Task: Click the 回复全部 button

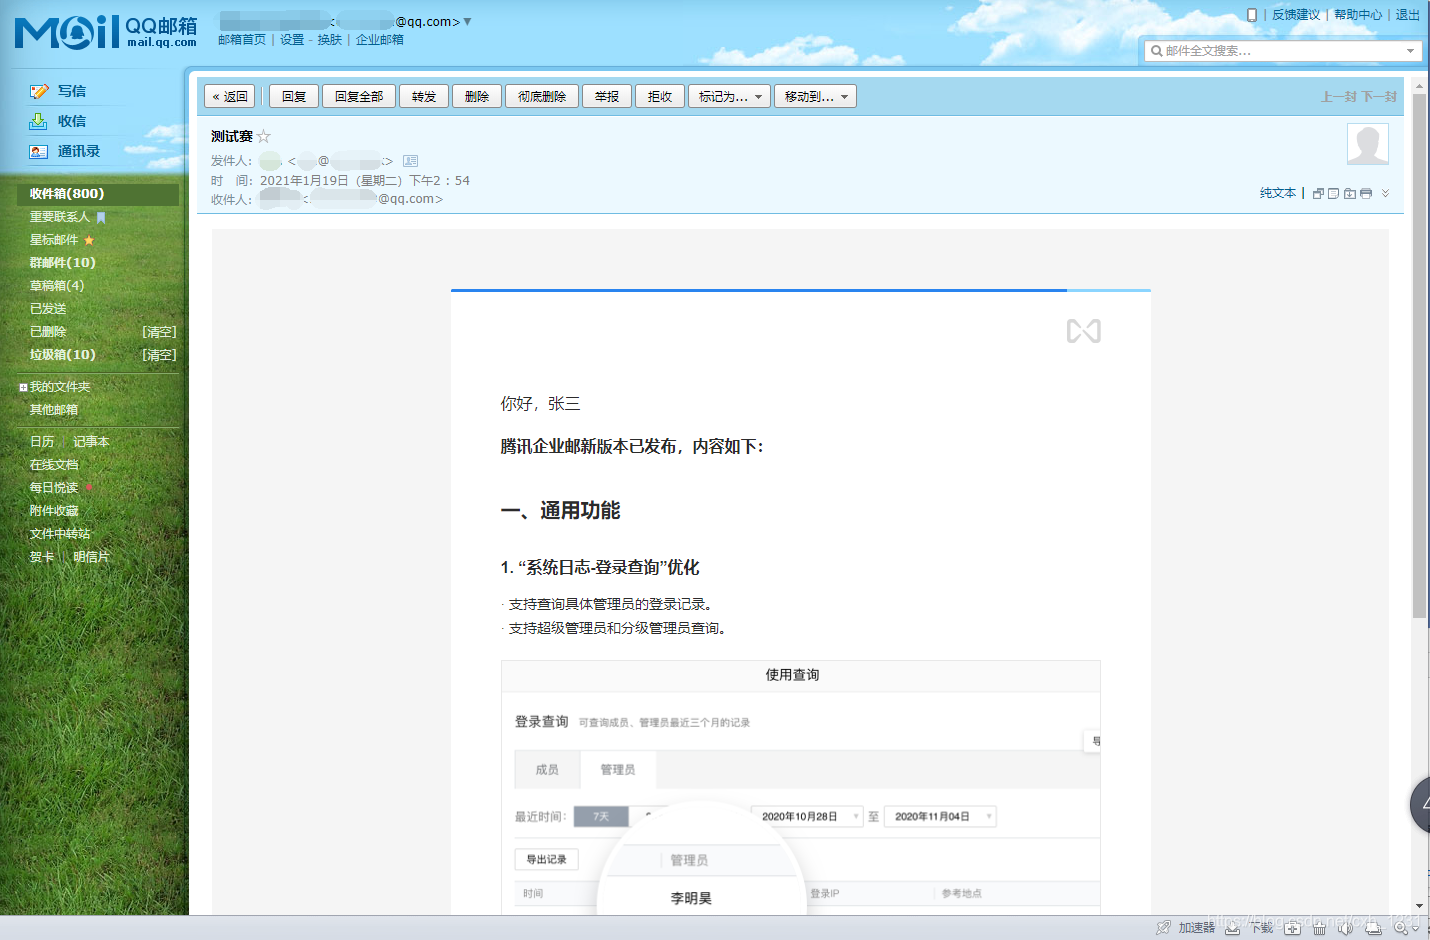Action: pyautogui.click(x=359, y=96)
